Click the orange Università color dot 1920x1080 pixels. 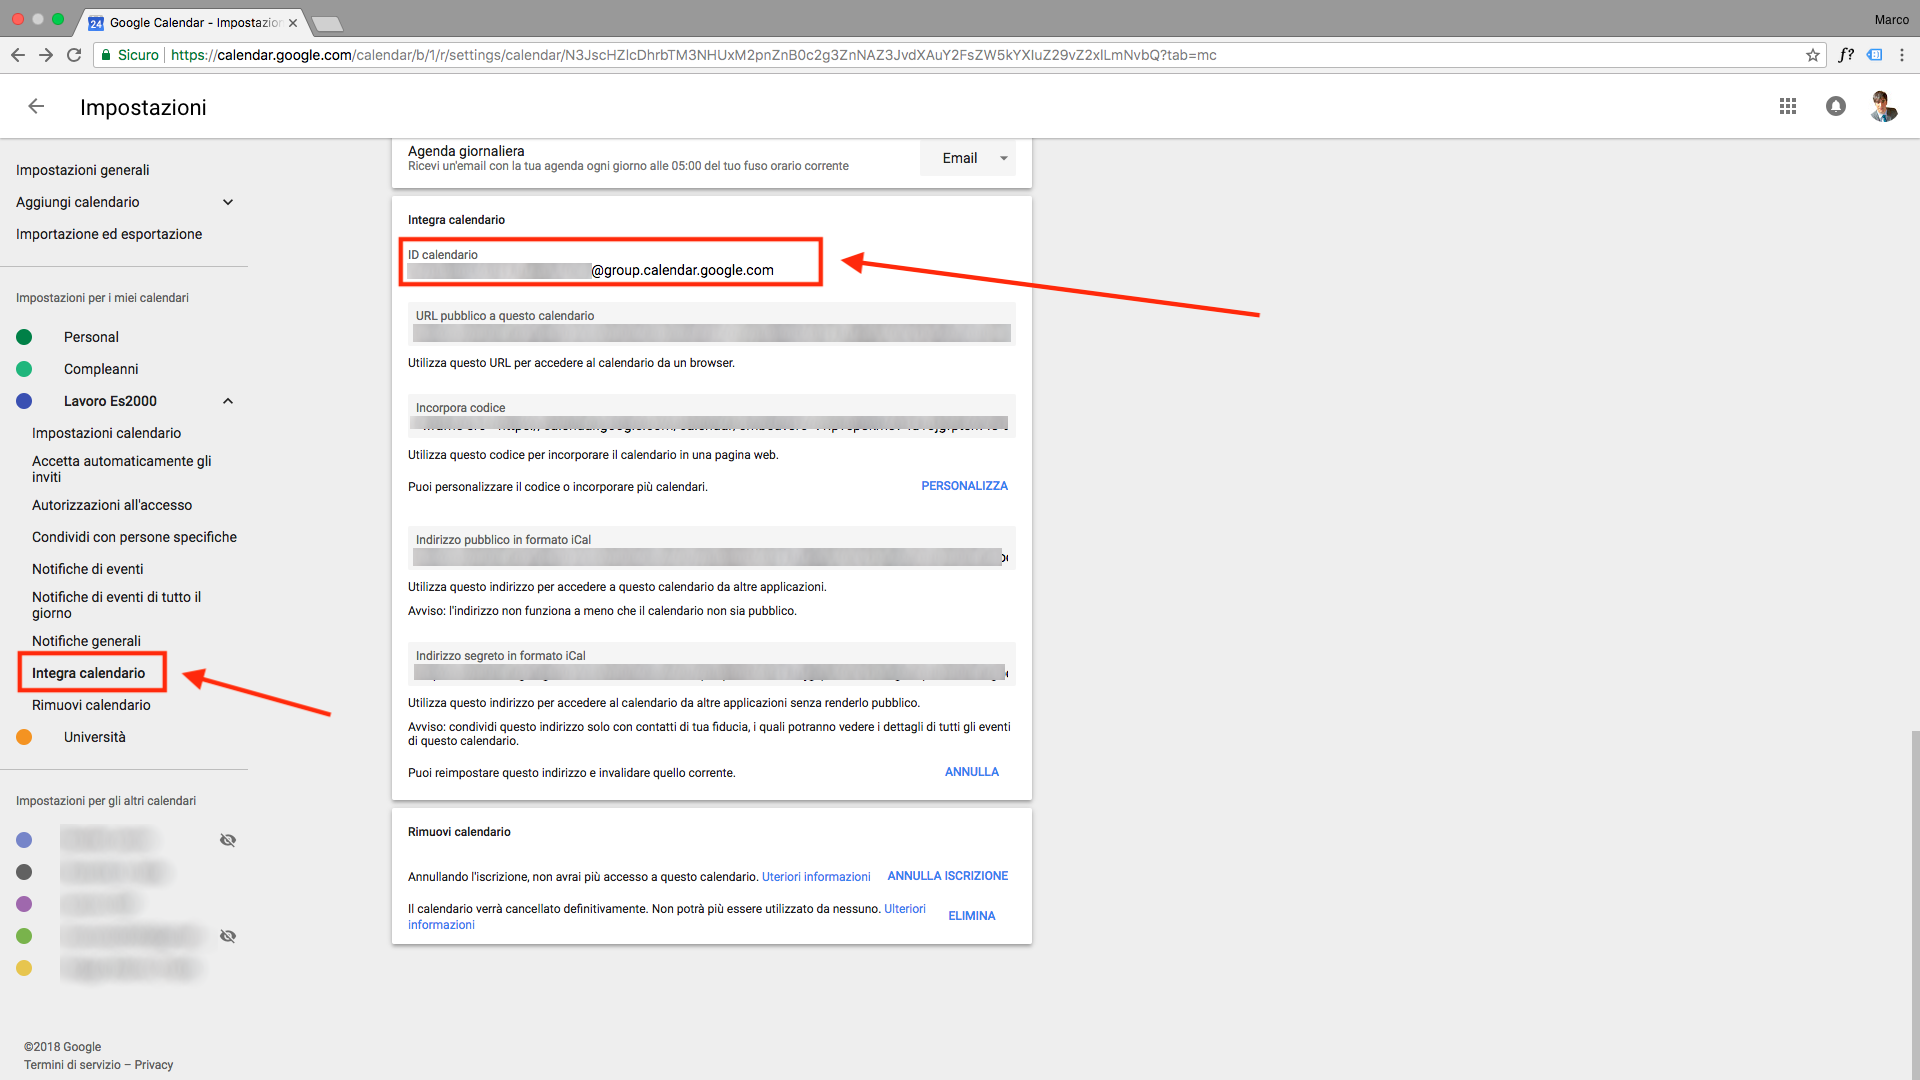(24, 737)
